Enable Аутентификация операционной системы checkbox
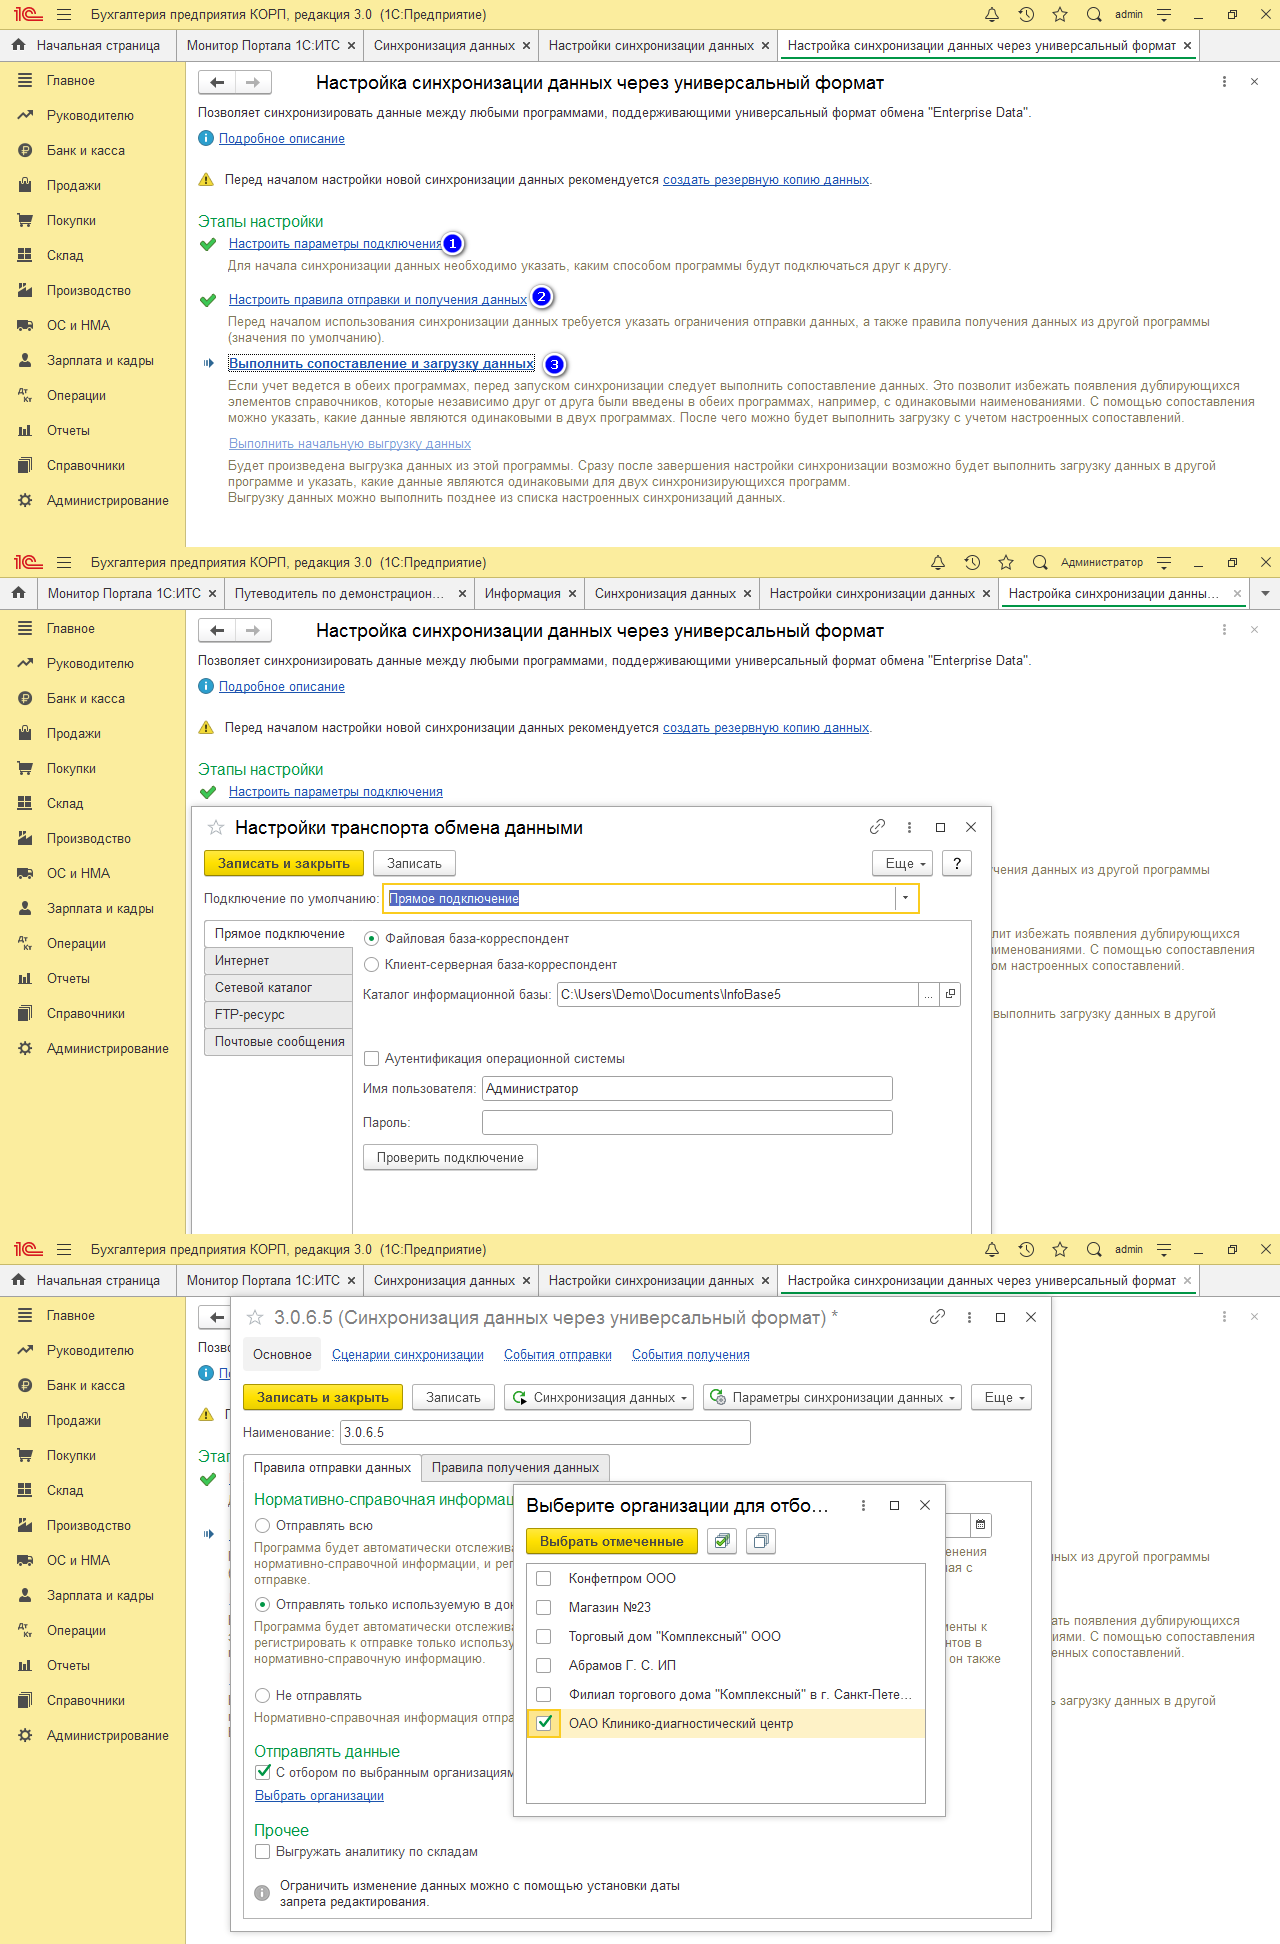Viewport: 1280px width, 1944px height. point(372,1059)
